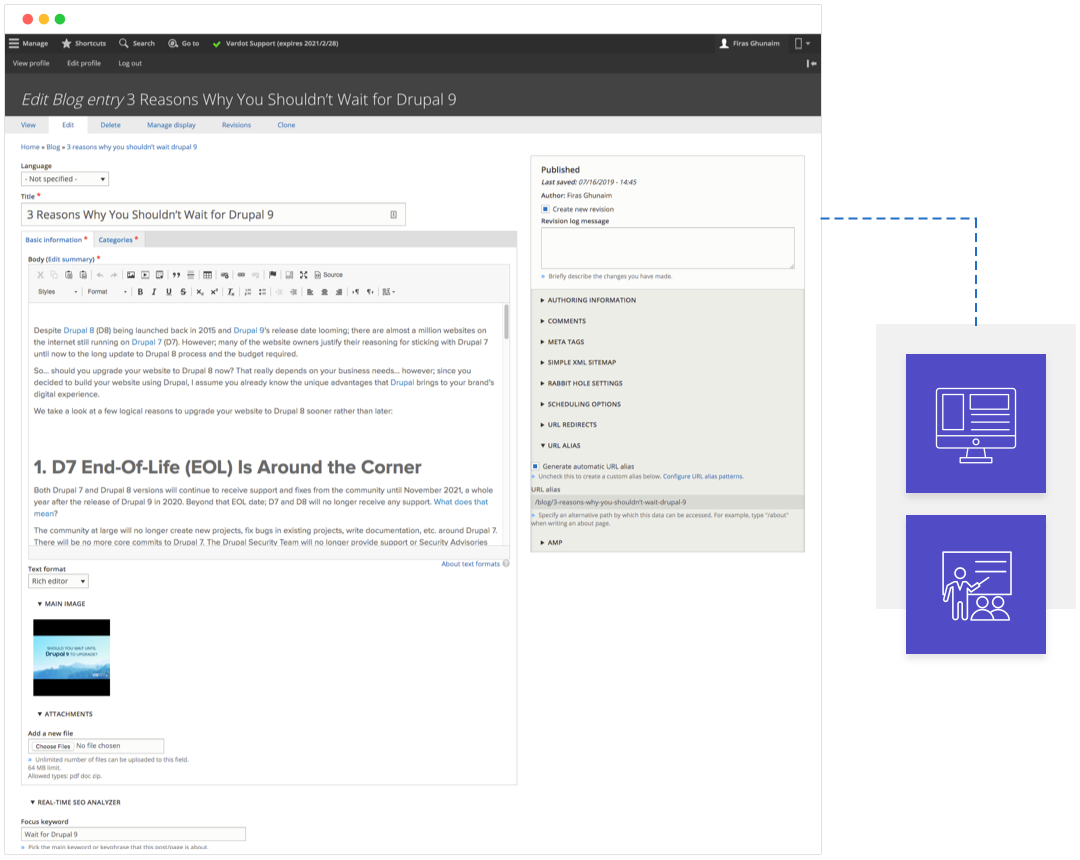1080x860 pixels.
Task: Insert an image with the image icon
Action: pos(131,275)
